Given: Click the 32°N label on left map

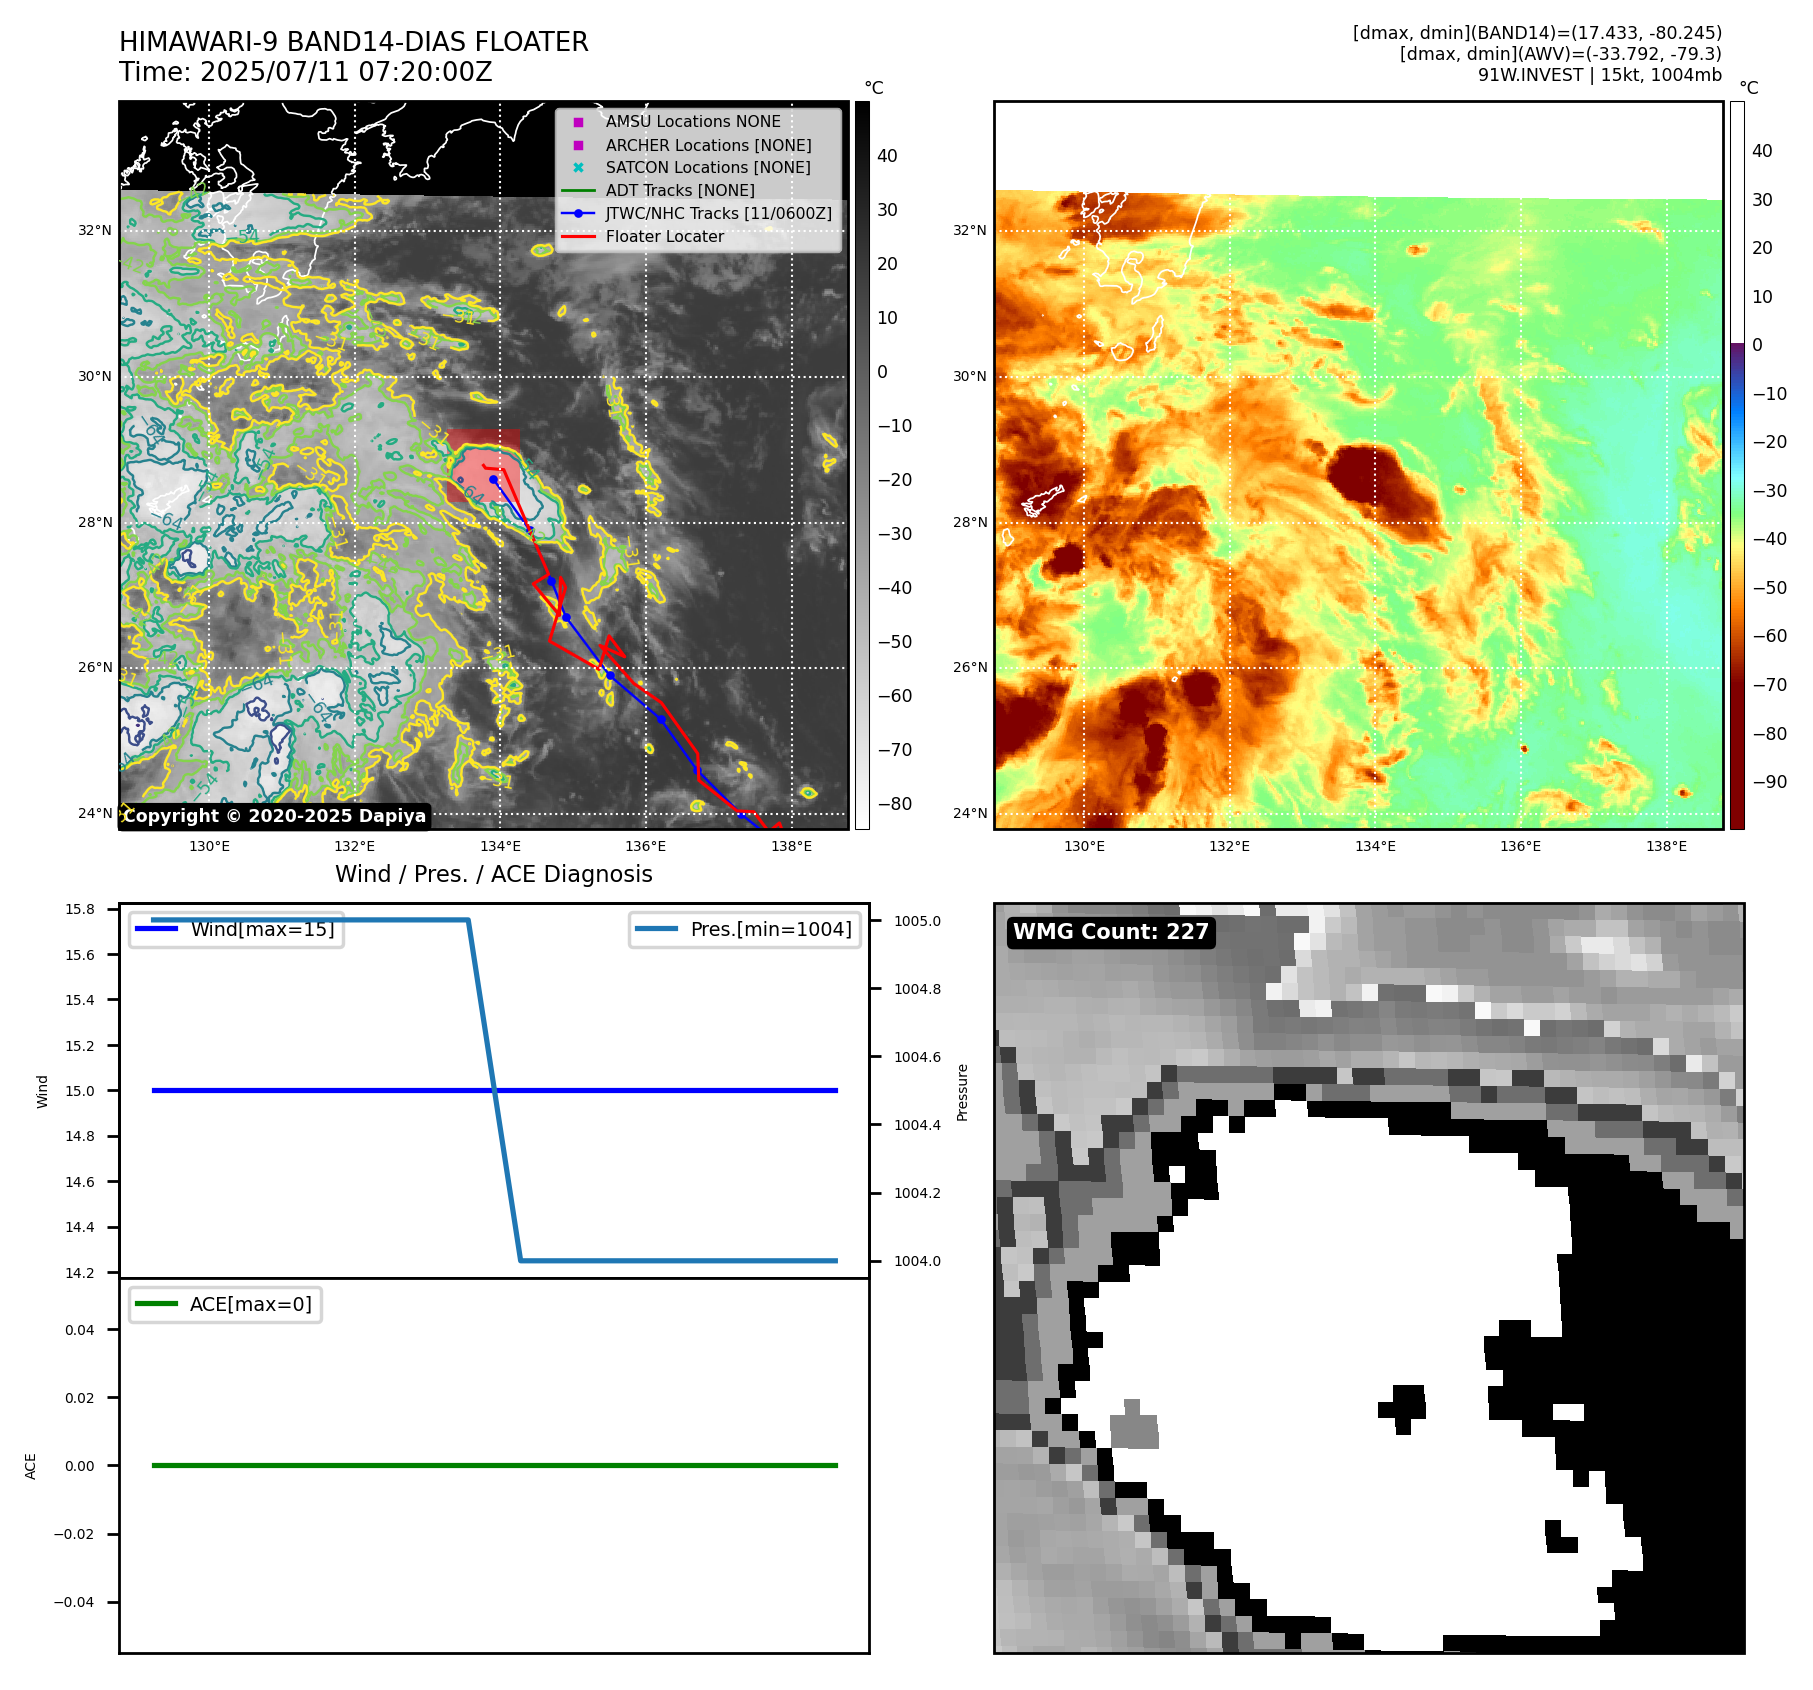Looking at the screenshot, I should [x=95, y=230].
